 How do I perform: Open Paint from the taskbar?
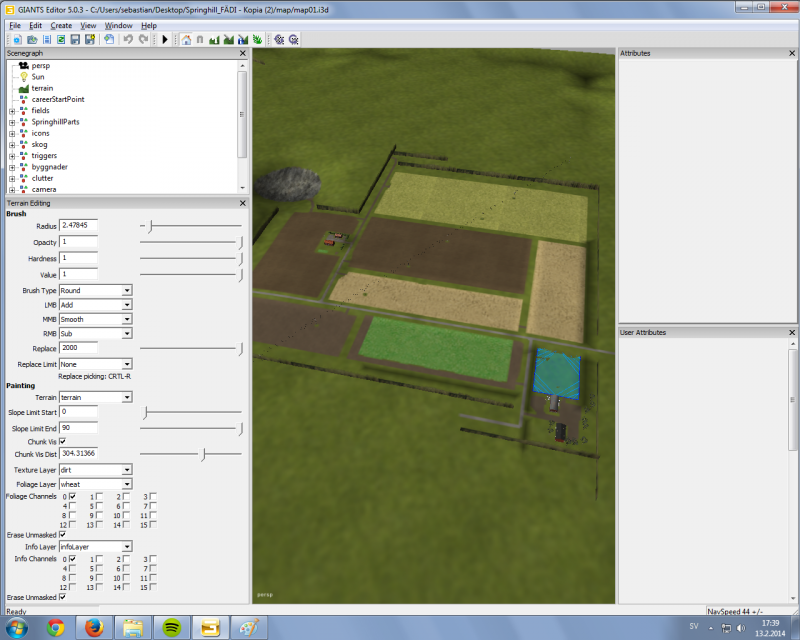[x=249, y=627]
